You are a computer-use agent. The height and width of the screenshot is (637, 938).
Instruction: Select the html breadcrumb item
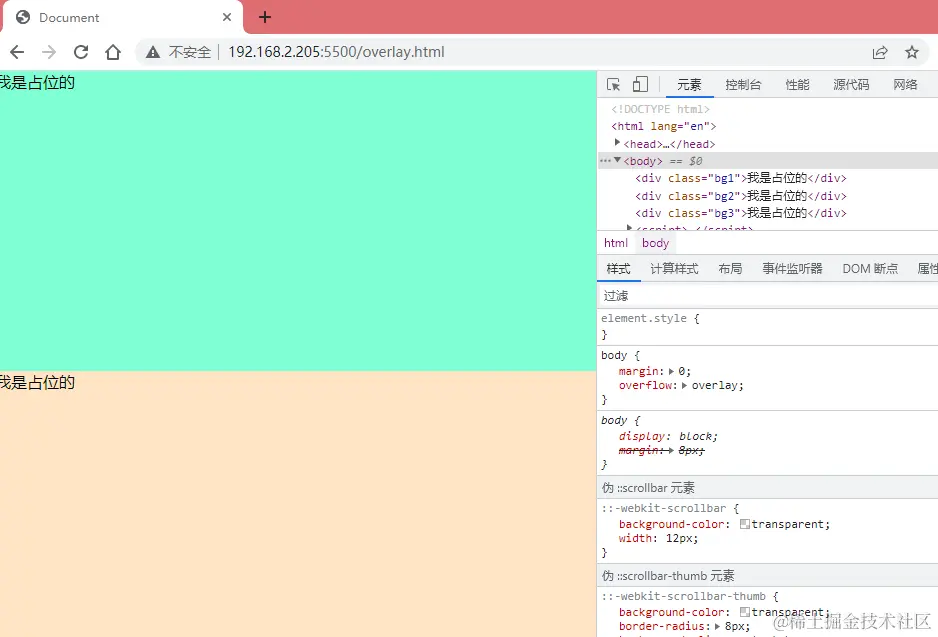point(615,242)
